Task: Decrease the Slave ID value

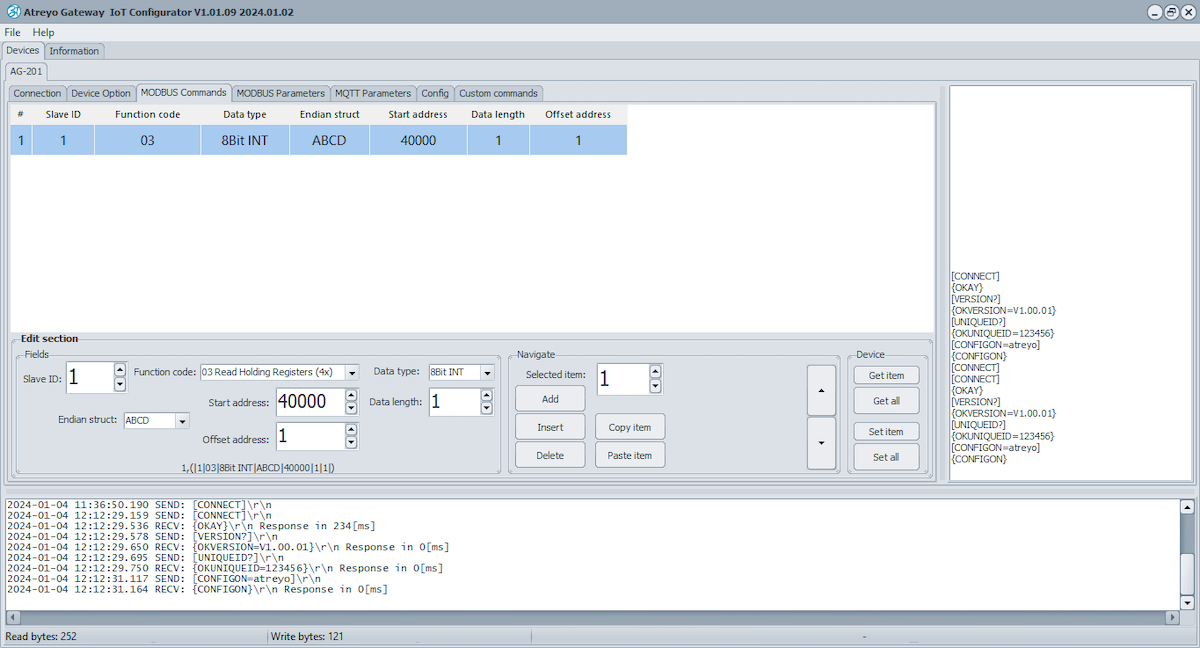Action: click(120, 384)
